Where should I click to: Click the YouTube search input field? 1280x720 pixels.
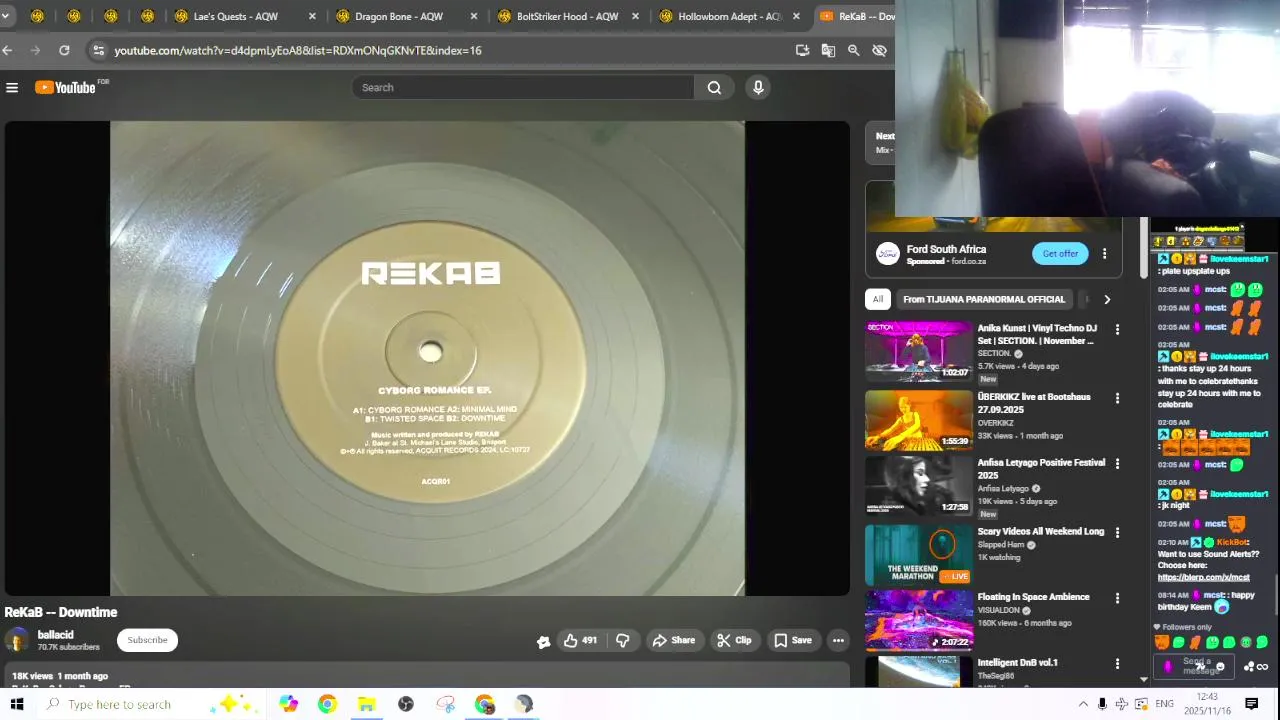tap(523, 88)
